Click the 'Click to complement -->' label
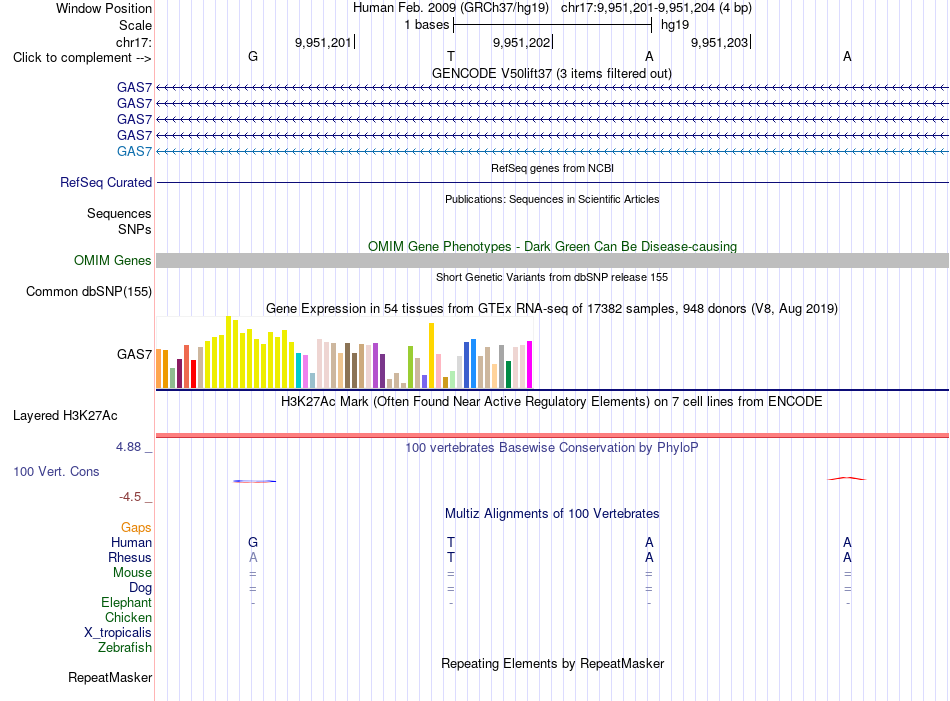Viewport: 950px width, 701px height. (82, 58)
